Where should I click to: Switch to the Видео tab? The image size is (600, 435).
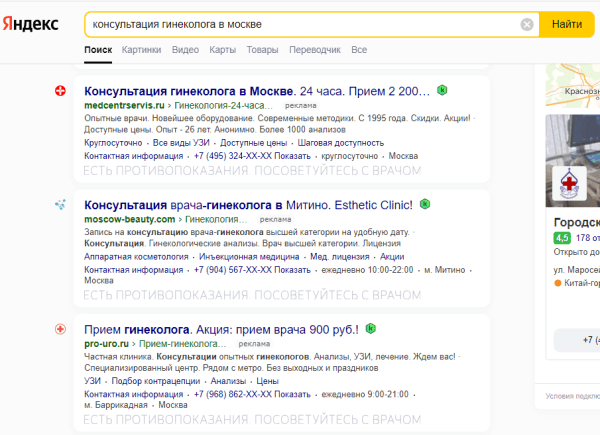click(x=185, y=50)
